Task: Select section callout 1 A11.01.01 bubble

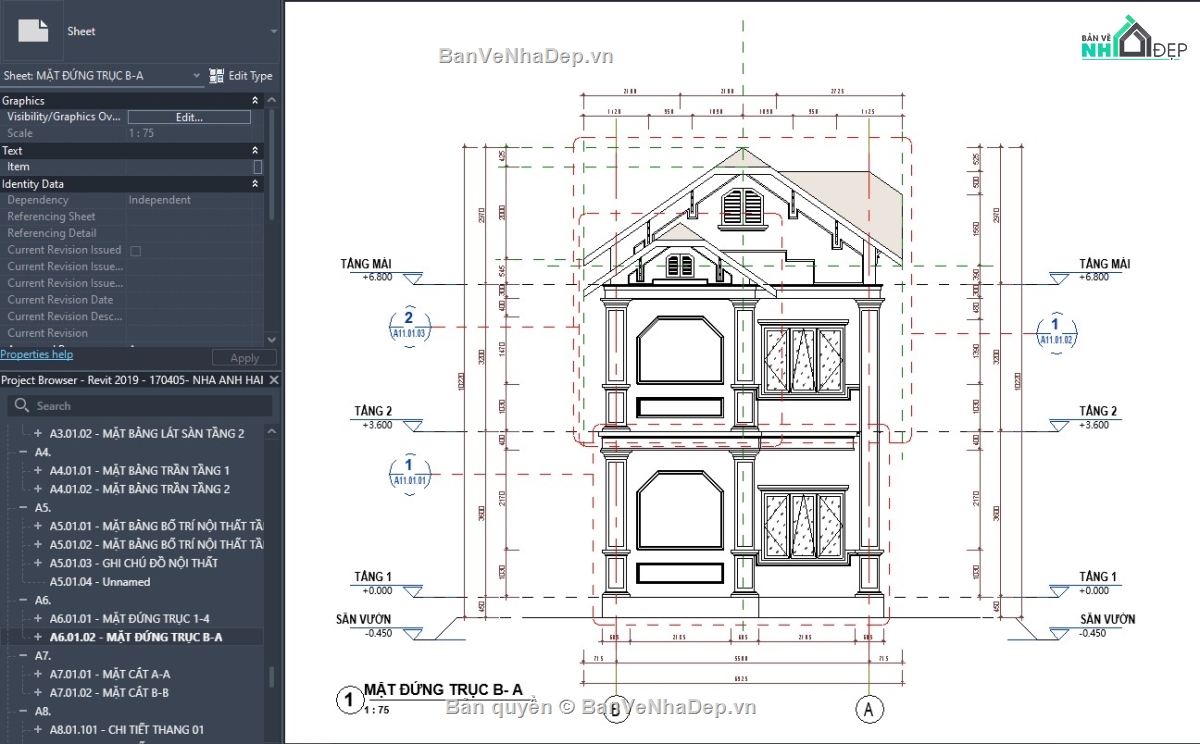Action: [x=408, y=472]
